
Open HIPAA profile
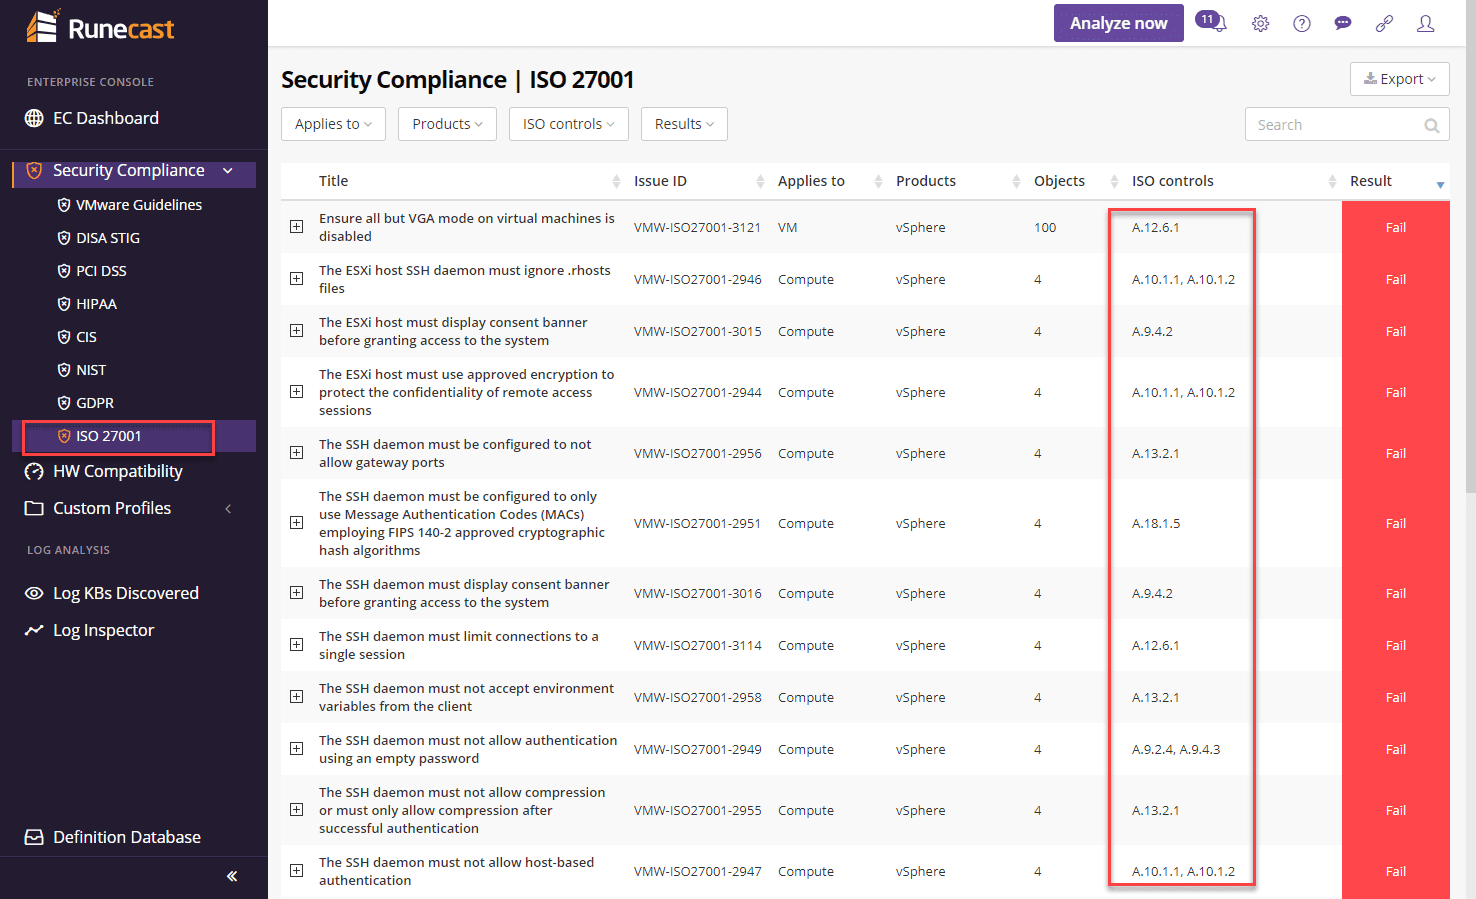pyautogui.click(x=96, y=304)
